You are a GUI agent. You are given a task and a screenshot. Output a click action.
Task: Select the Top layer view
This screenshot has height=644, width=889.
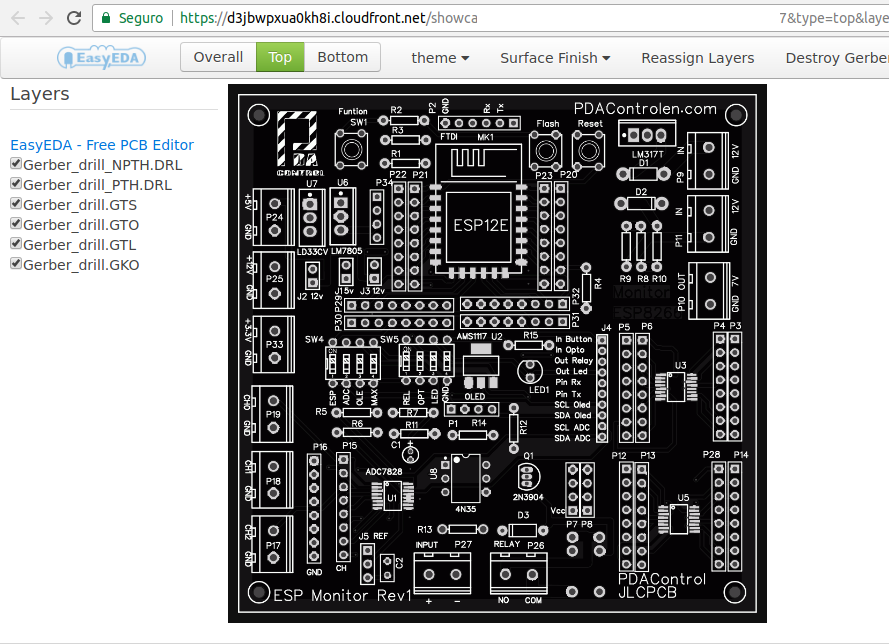tap(280, 57)
